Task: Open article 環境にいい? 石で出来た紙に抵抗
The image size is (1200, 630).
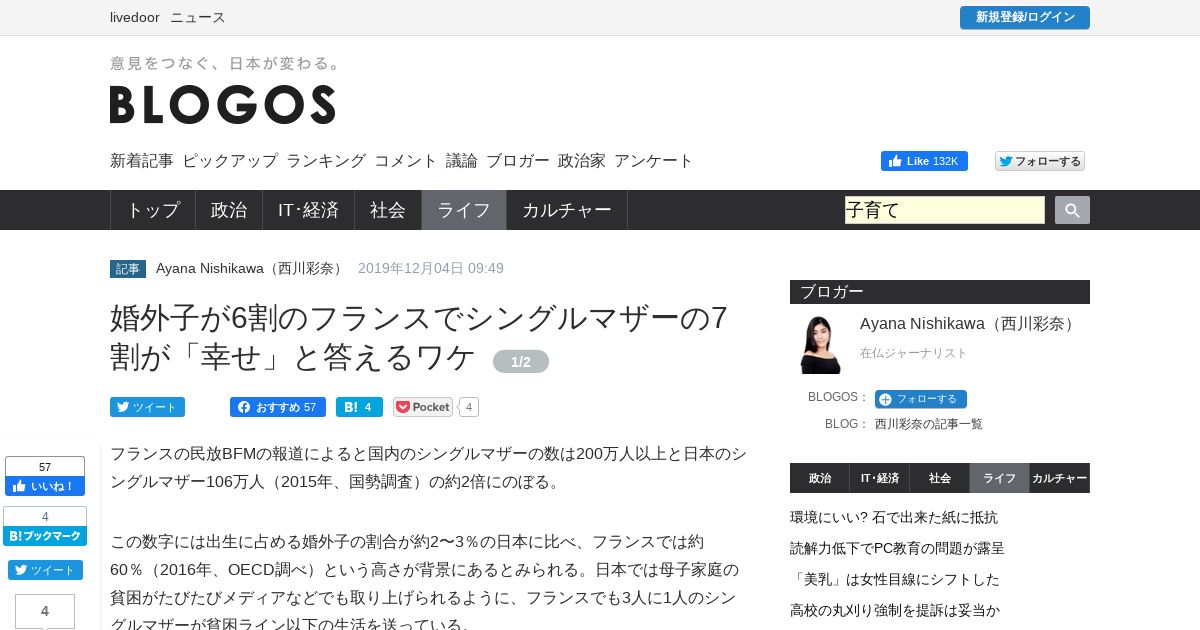Action: click(894, 517)
